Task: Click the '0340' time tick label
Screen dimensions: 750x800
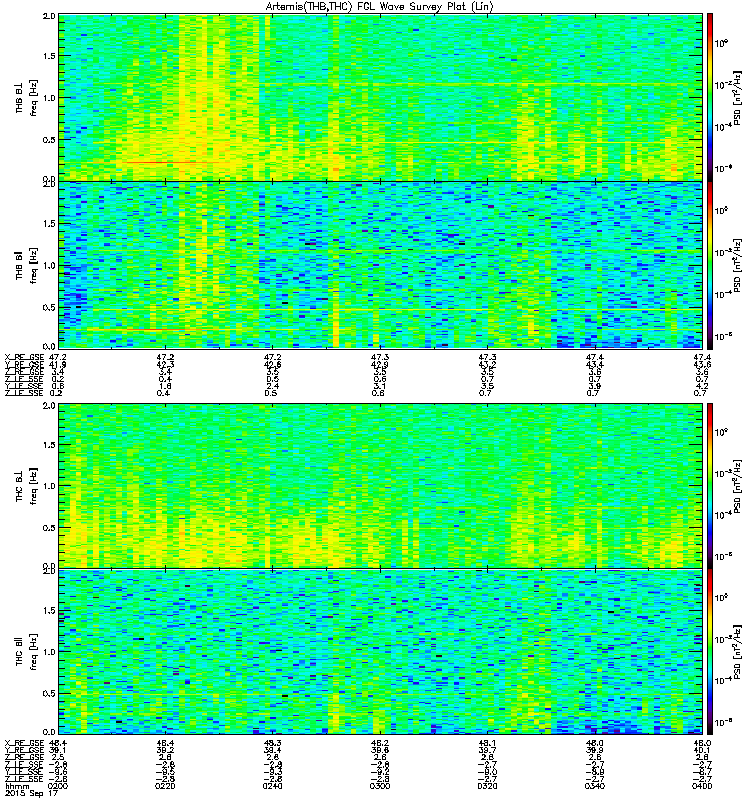Action: point(594,786)
